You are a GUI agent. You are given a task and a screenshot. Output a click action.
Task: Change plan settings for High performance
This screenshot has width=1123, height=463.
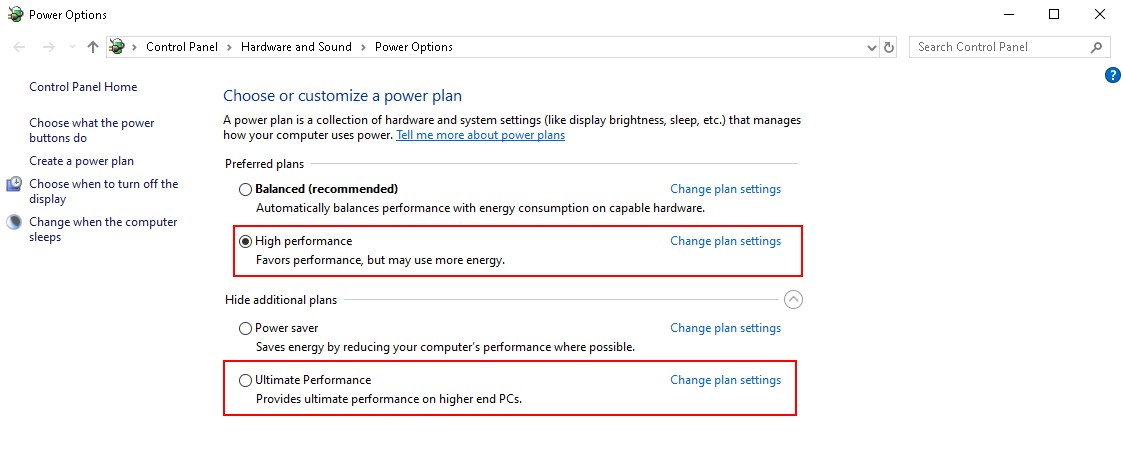pos(725,241)
